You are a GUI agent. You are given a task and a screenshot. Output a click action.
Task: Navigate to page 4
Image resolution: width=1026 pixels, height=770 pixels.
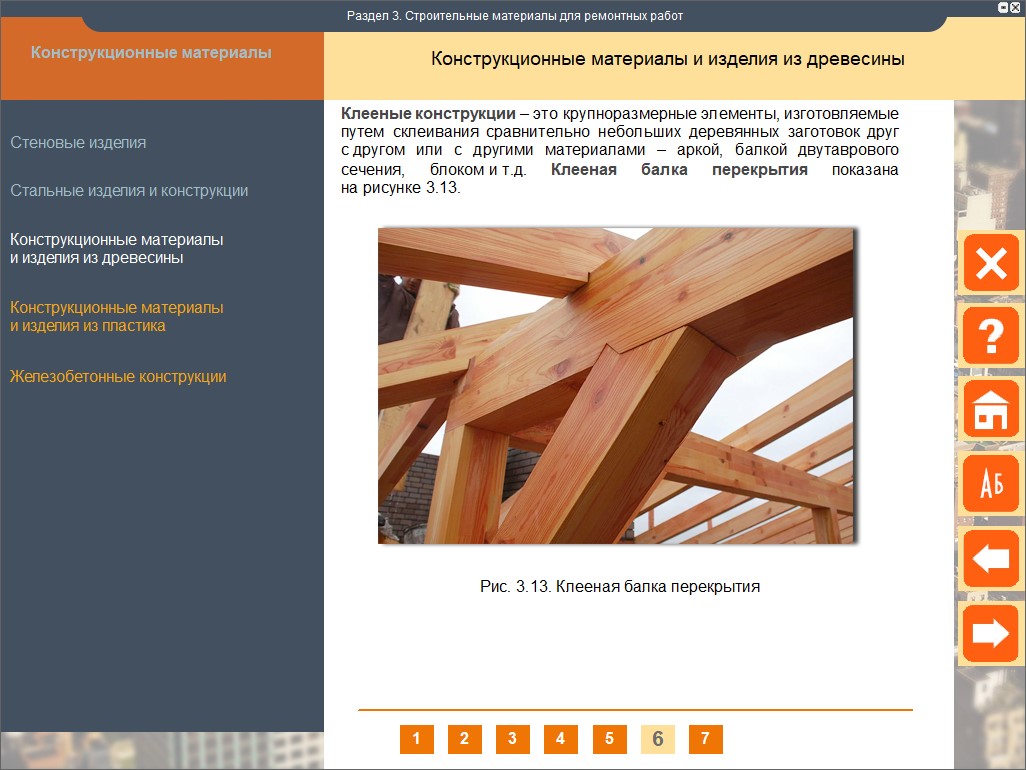[x=560, y=739]
